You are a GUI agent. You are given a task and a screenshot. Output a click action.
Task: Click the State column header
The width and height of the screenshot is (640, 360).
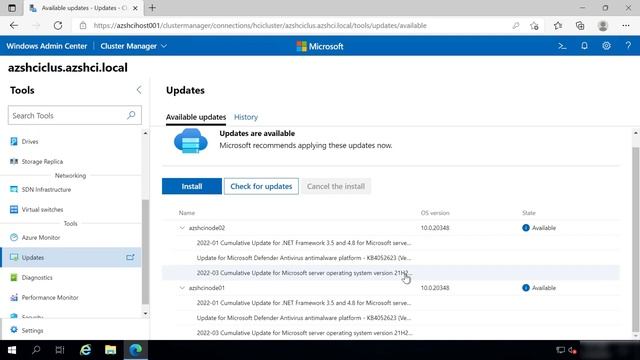(x=529, y=213)
